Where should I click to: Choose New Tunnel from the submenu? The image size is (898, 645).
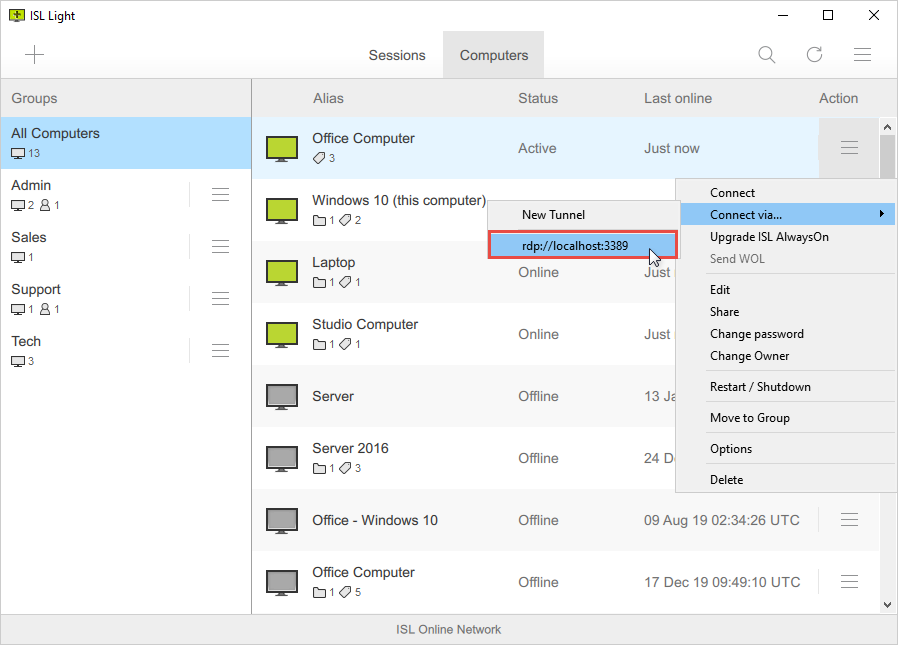point(553,215)
